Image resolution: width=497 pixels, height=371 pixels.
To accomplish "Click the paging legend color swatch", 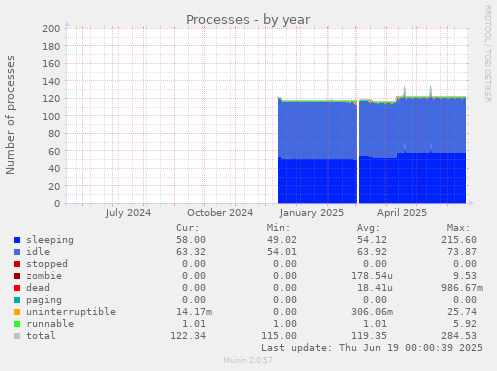I will [17, 300].
